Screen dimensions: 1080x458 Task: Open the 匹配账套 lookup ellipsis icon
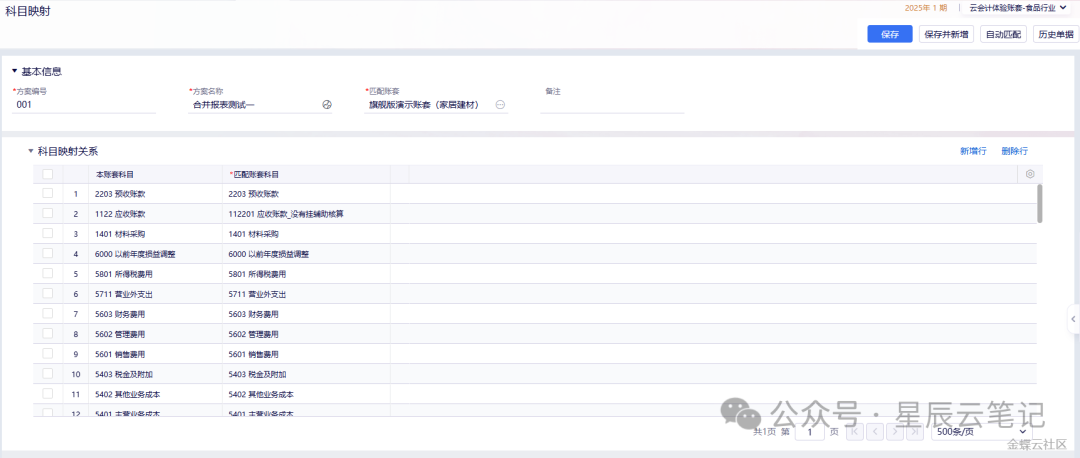501,105
